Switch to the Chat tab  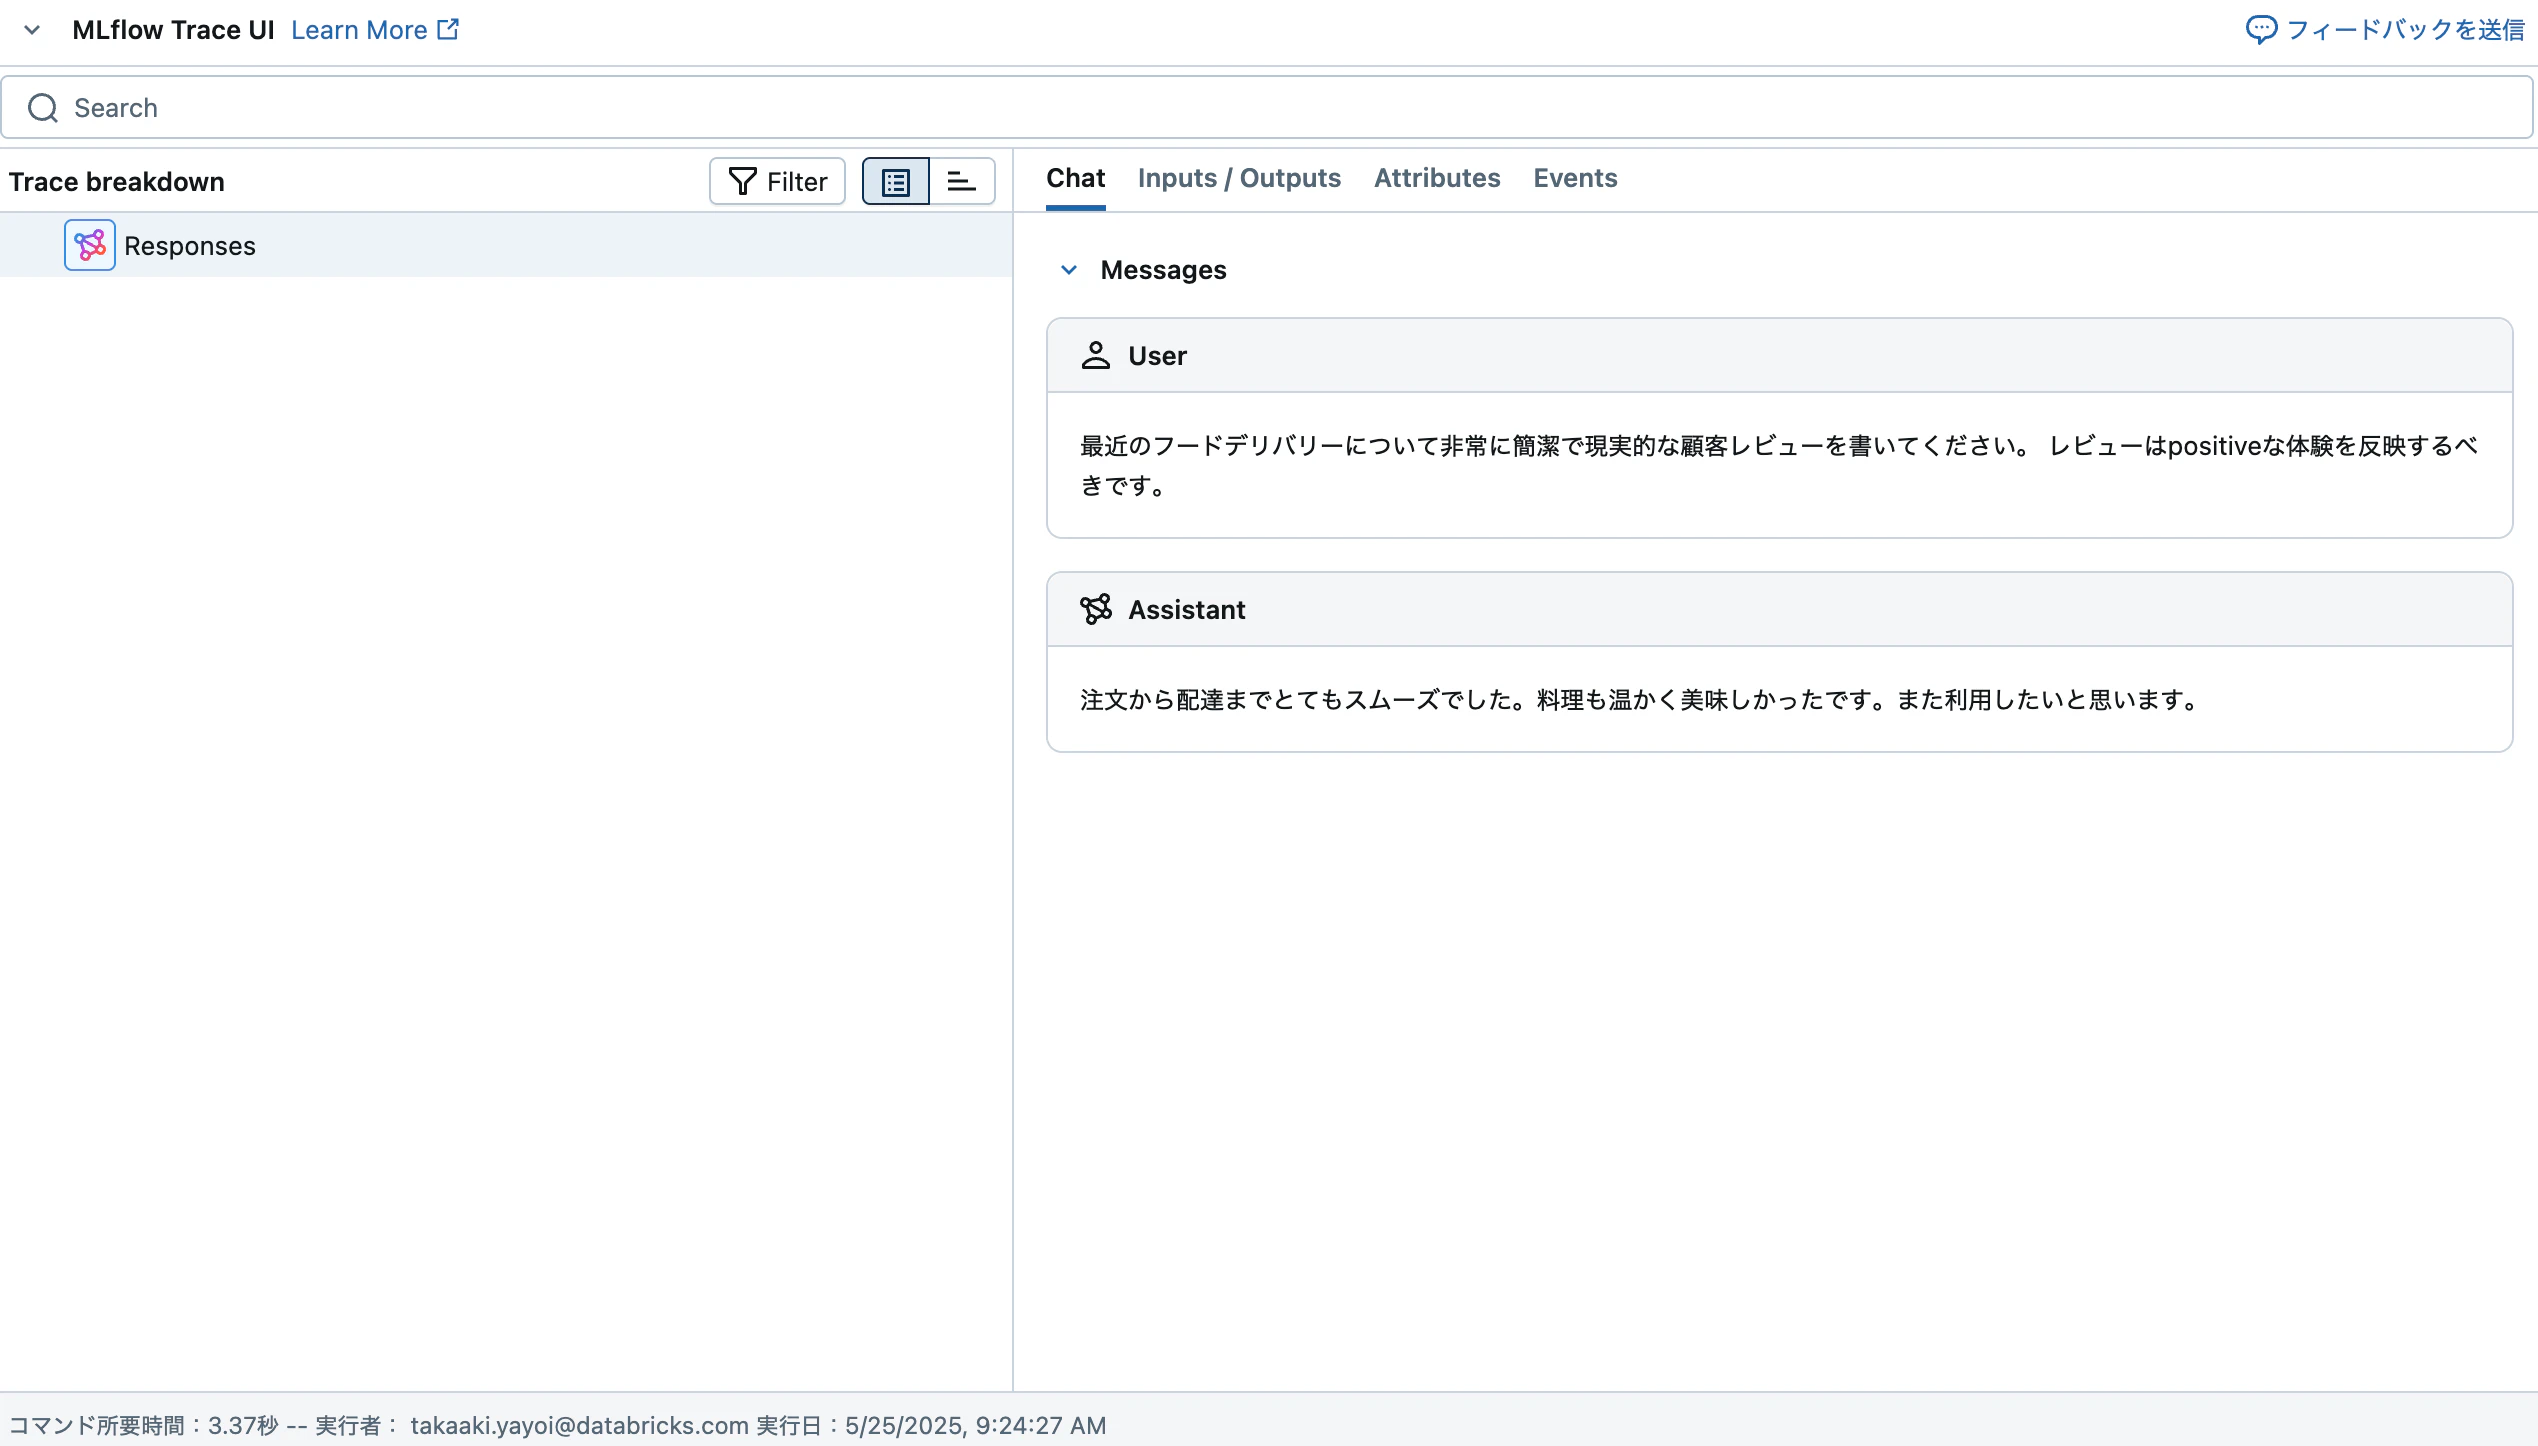coord(1075,178)
